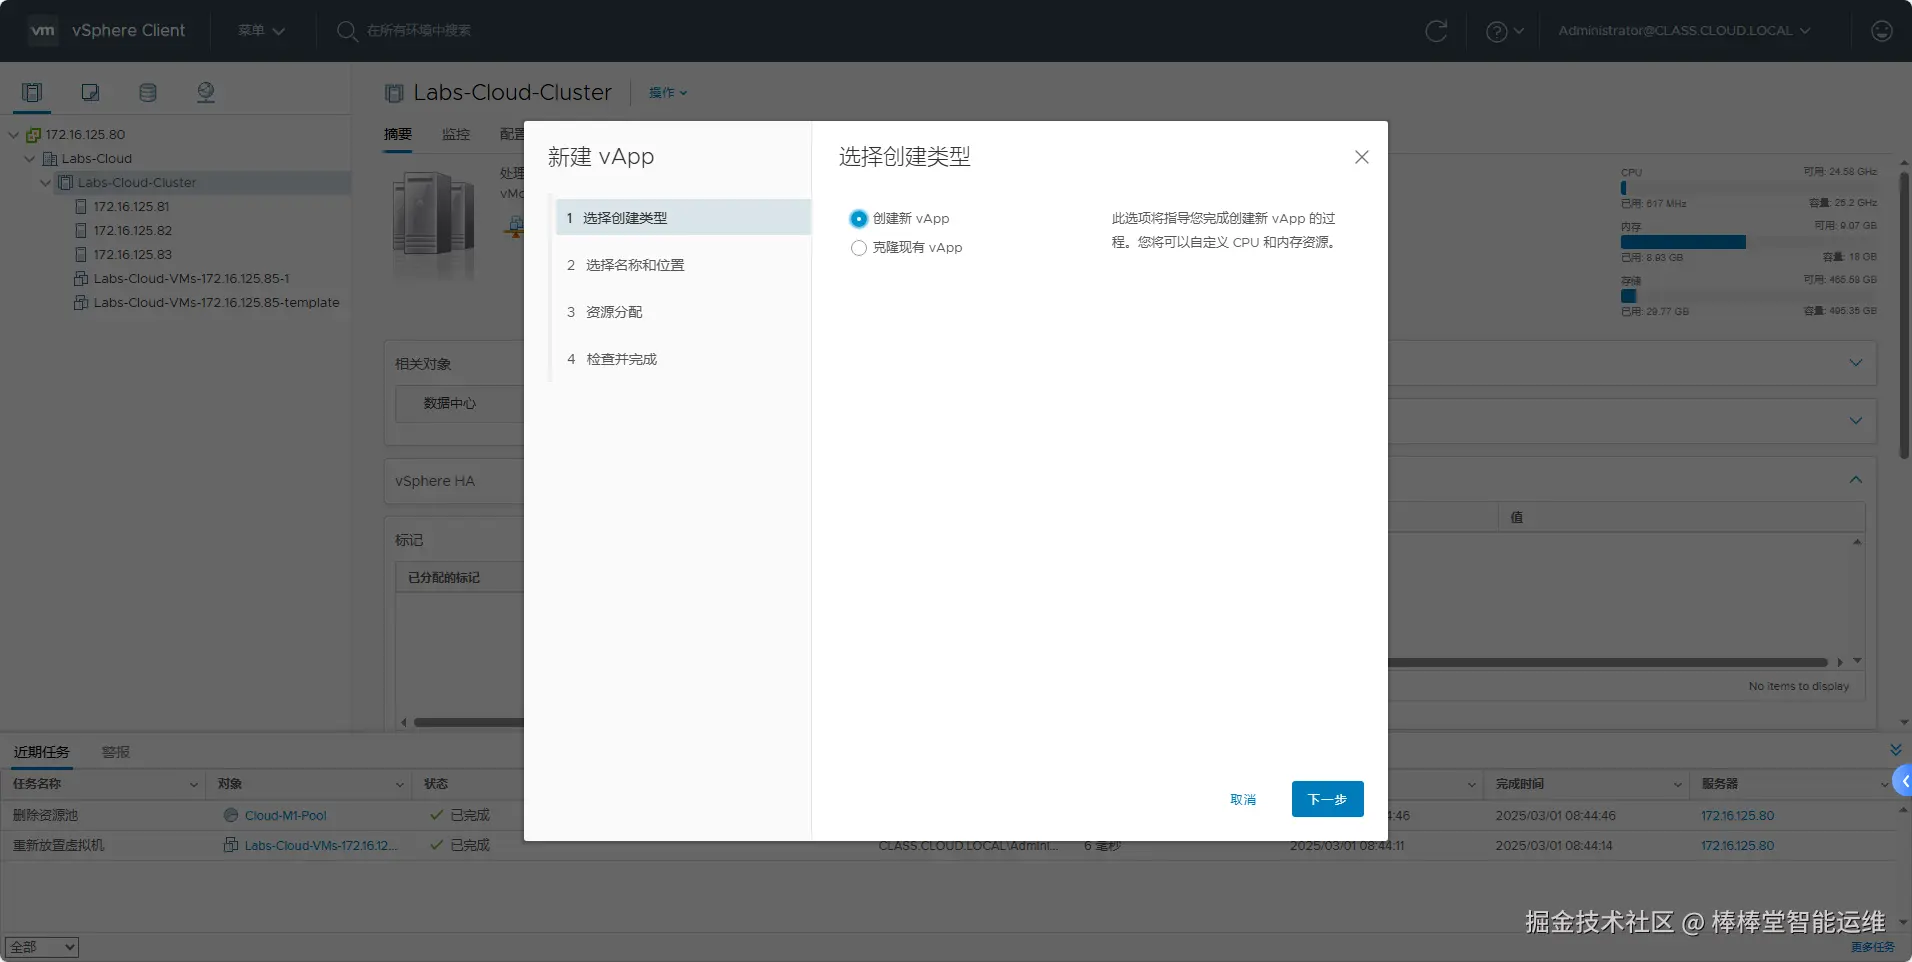This screenshot has height=962, width=1912.
Task: Switch to the Summary tab
Action: [x=398, y=135]
